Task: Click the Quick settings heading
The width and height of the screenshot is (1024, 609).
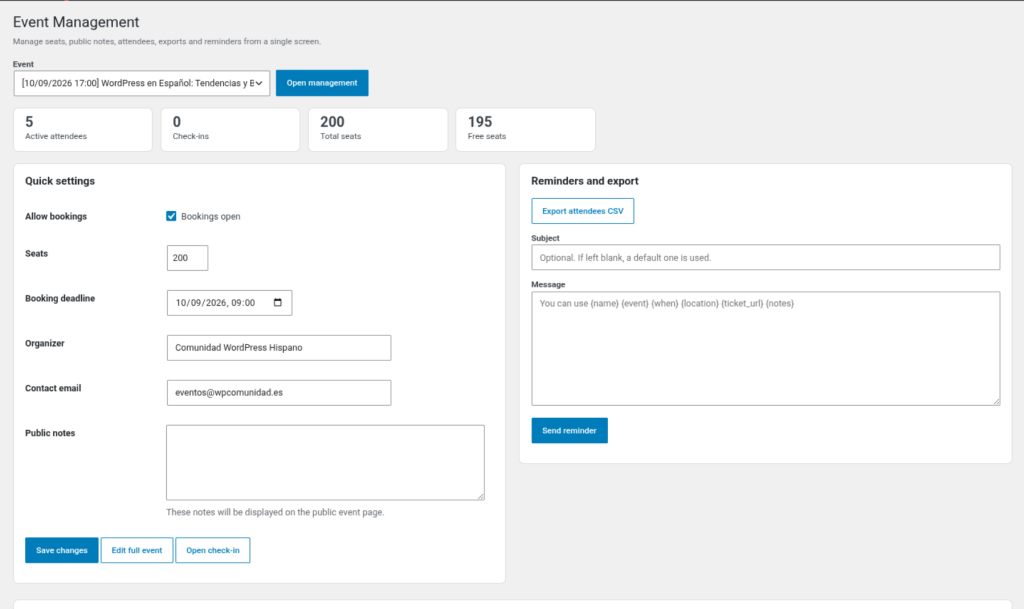Action: tap(60, 181)
